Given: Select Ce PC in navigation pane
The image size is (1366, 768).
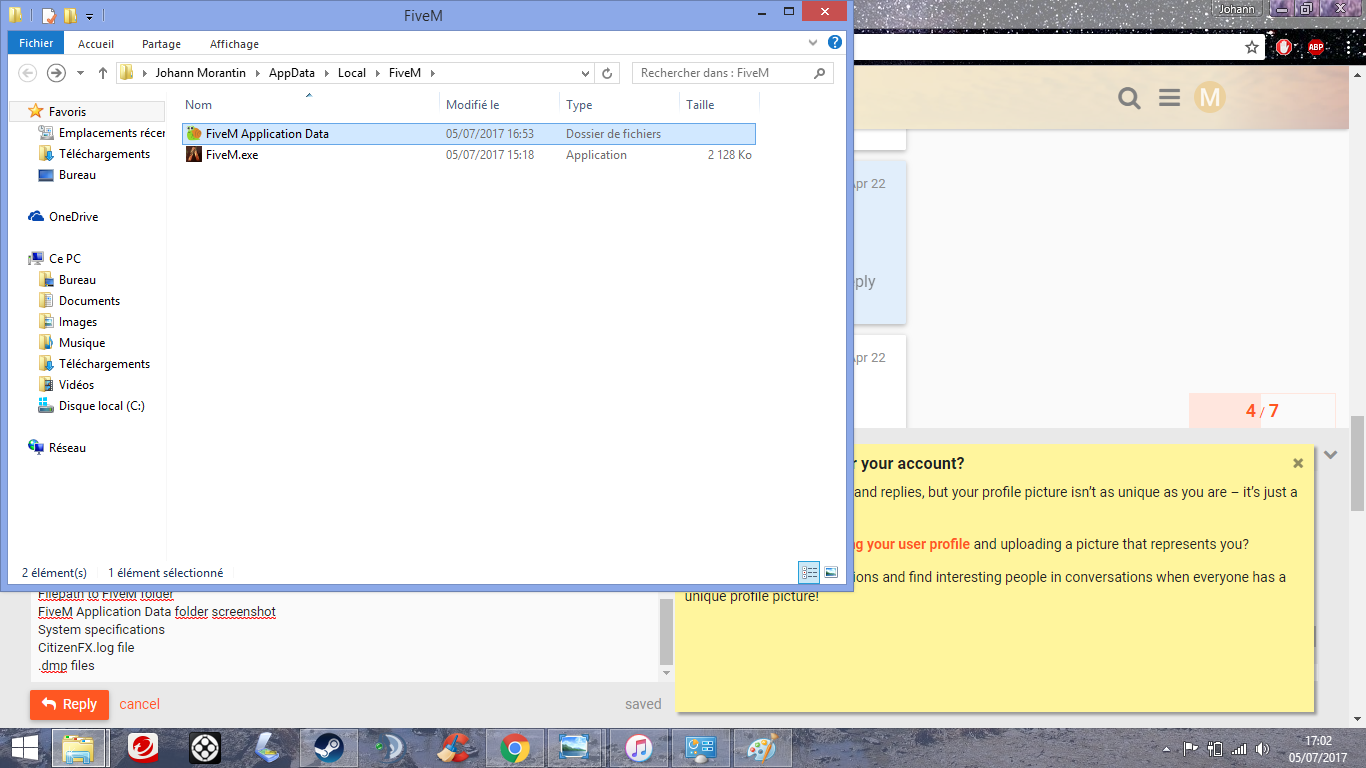Looking at the screenshot, I should tap(55, 259).
